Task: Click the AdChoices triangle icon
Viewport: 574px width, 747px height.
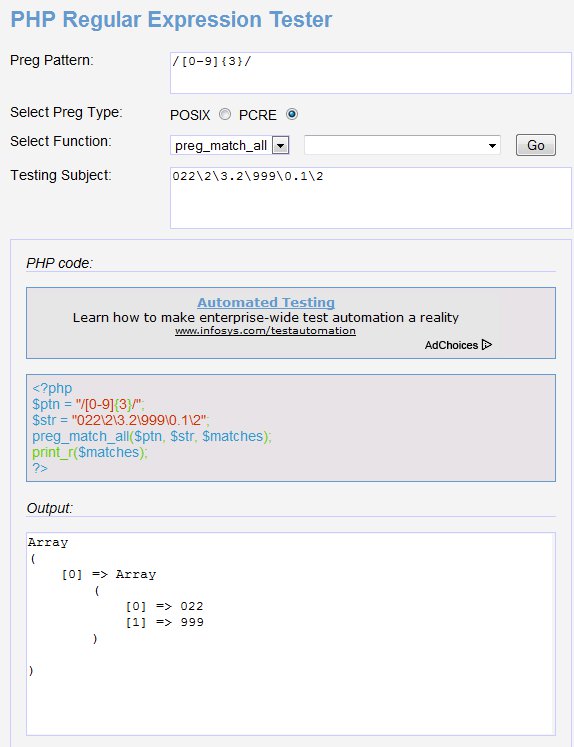Action: 486,344
